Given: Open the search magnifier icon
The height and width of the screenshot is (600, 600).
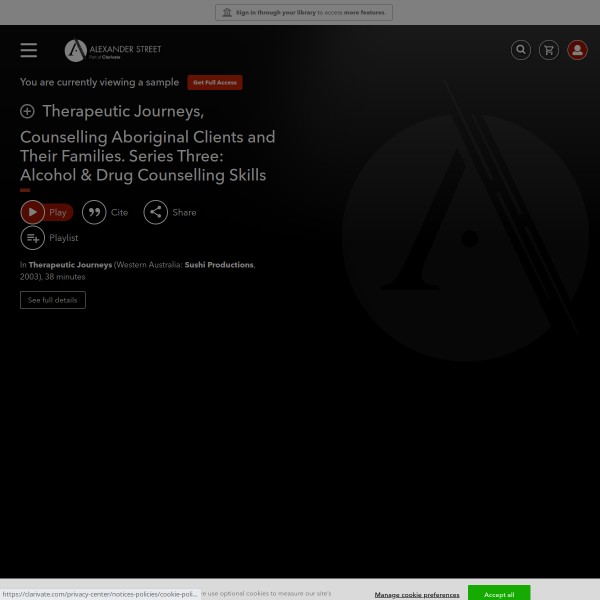Looking at the screenshot, I should (x=521, y=50).
